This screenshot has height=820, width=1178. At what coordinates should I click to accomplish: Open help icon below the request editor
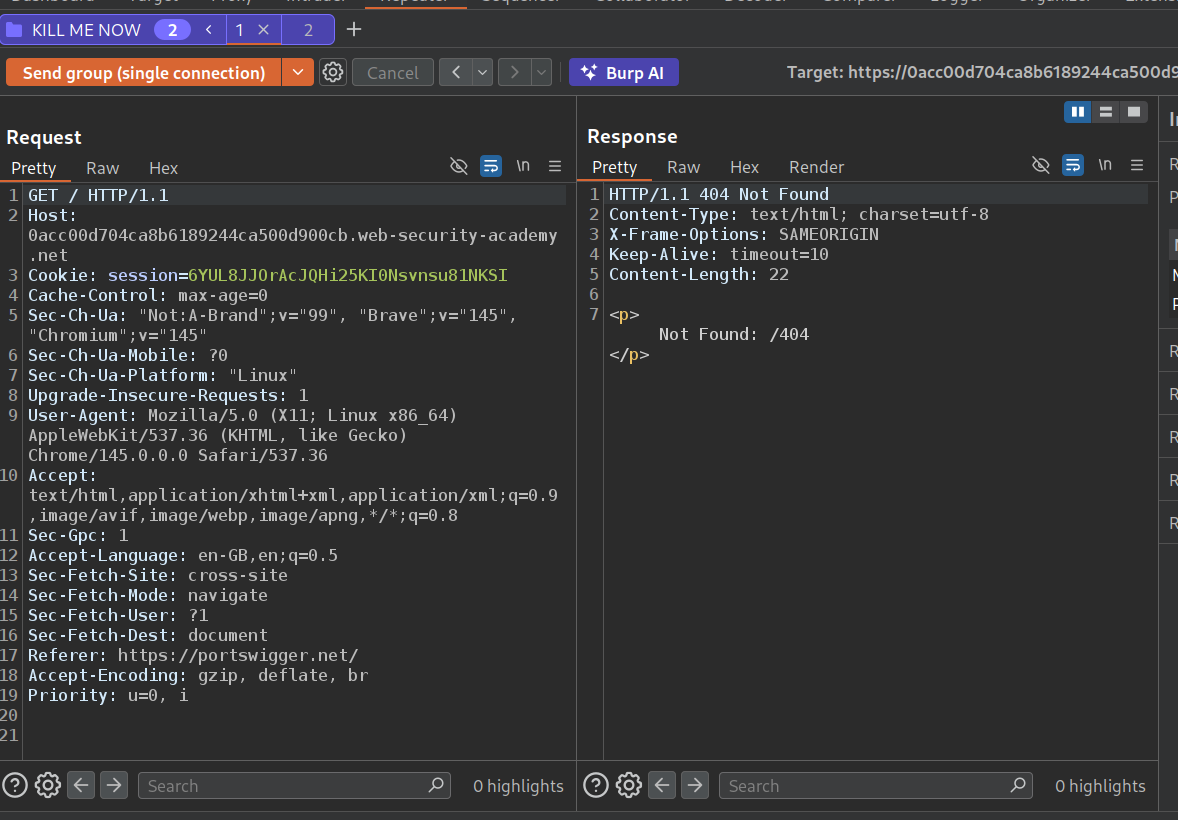[15, 785]
